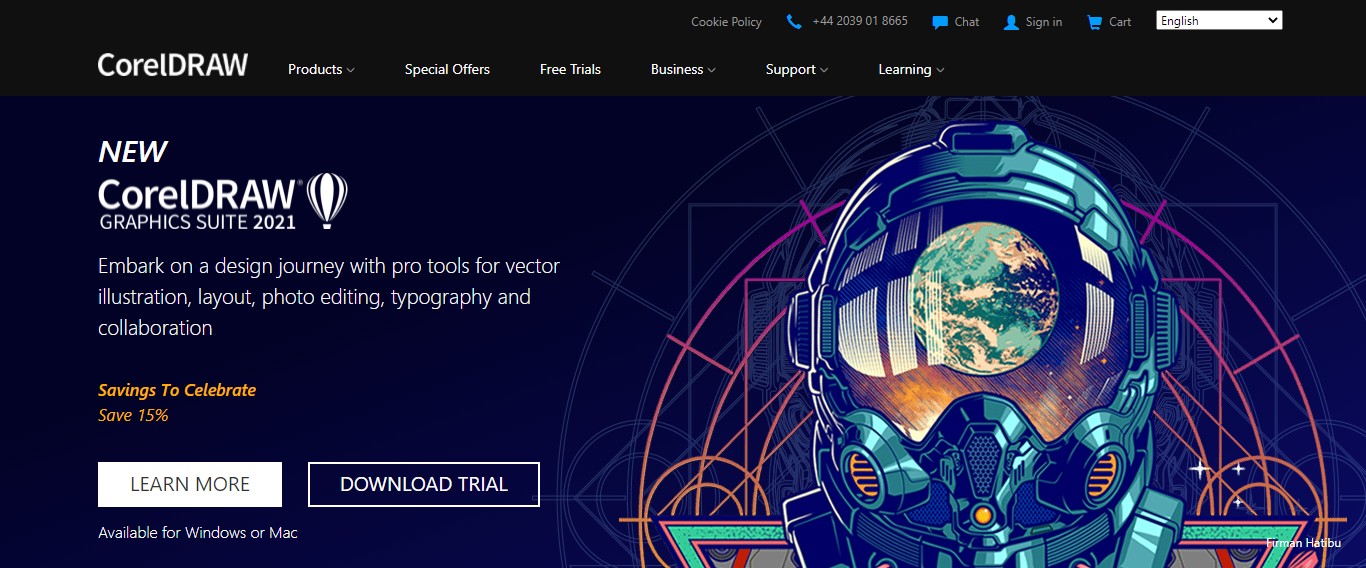This screenshot has height=568, width=1366.
Task: Click the Available for Windows or Mac text
Action: pyautogui.click(x=198, y=533)
